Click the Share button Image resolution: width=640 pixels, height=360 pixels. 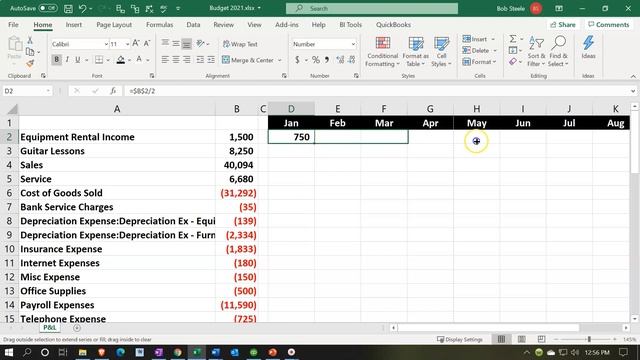click(x=563, y=25)
